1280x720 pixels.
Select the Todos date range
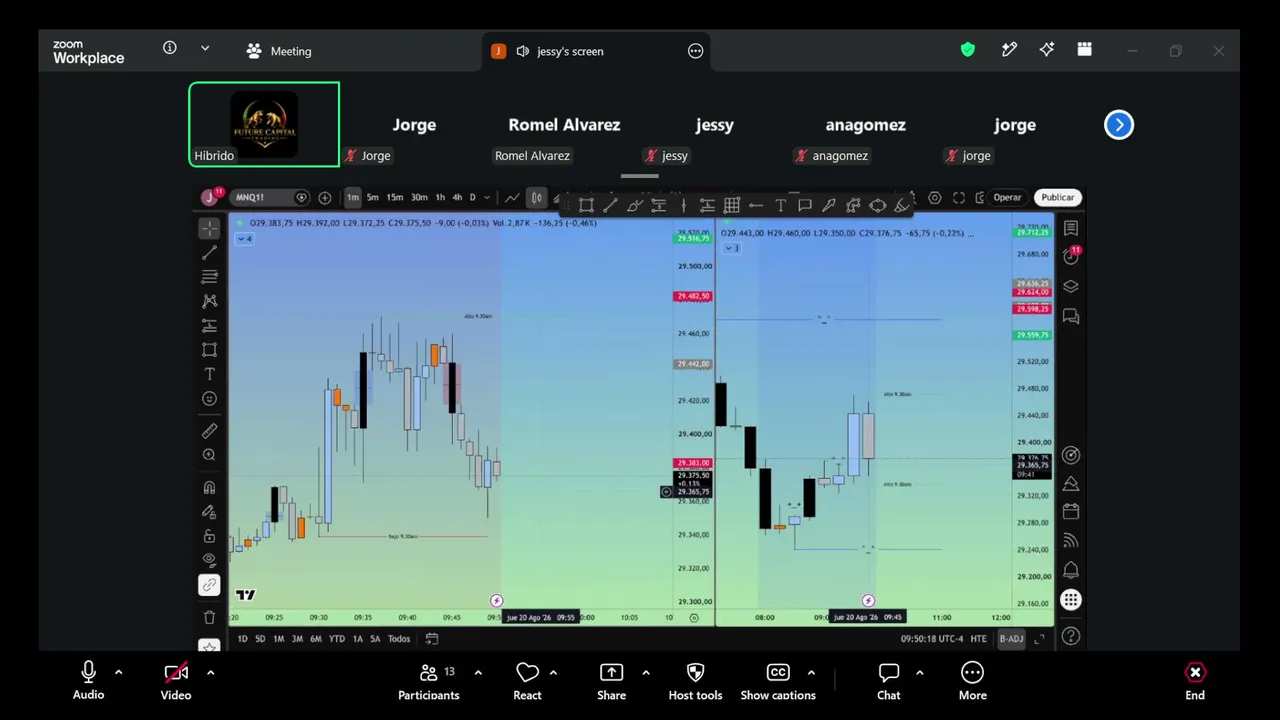(399, 639)
